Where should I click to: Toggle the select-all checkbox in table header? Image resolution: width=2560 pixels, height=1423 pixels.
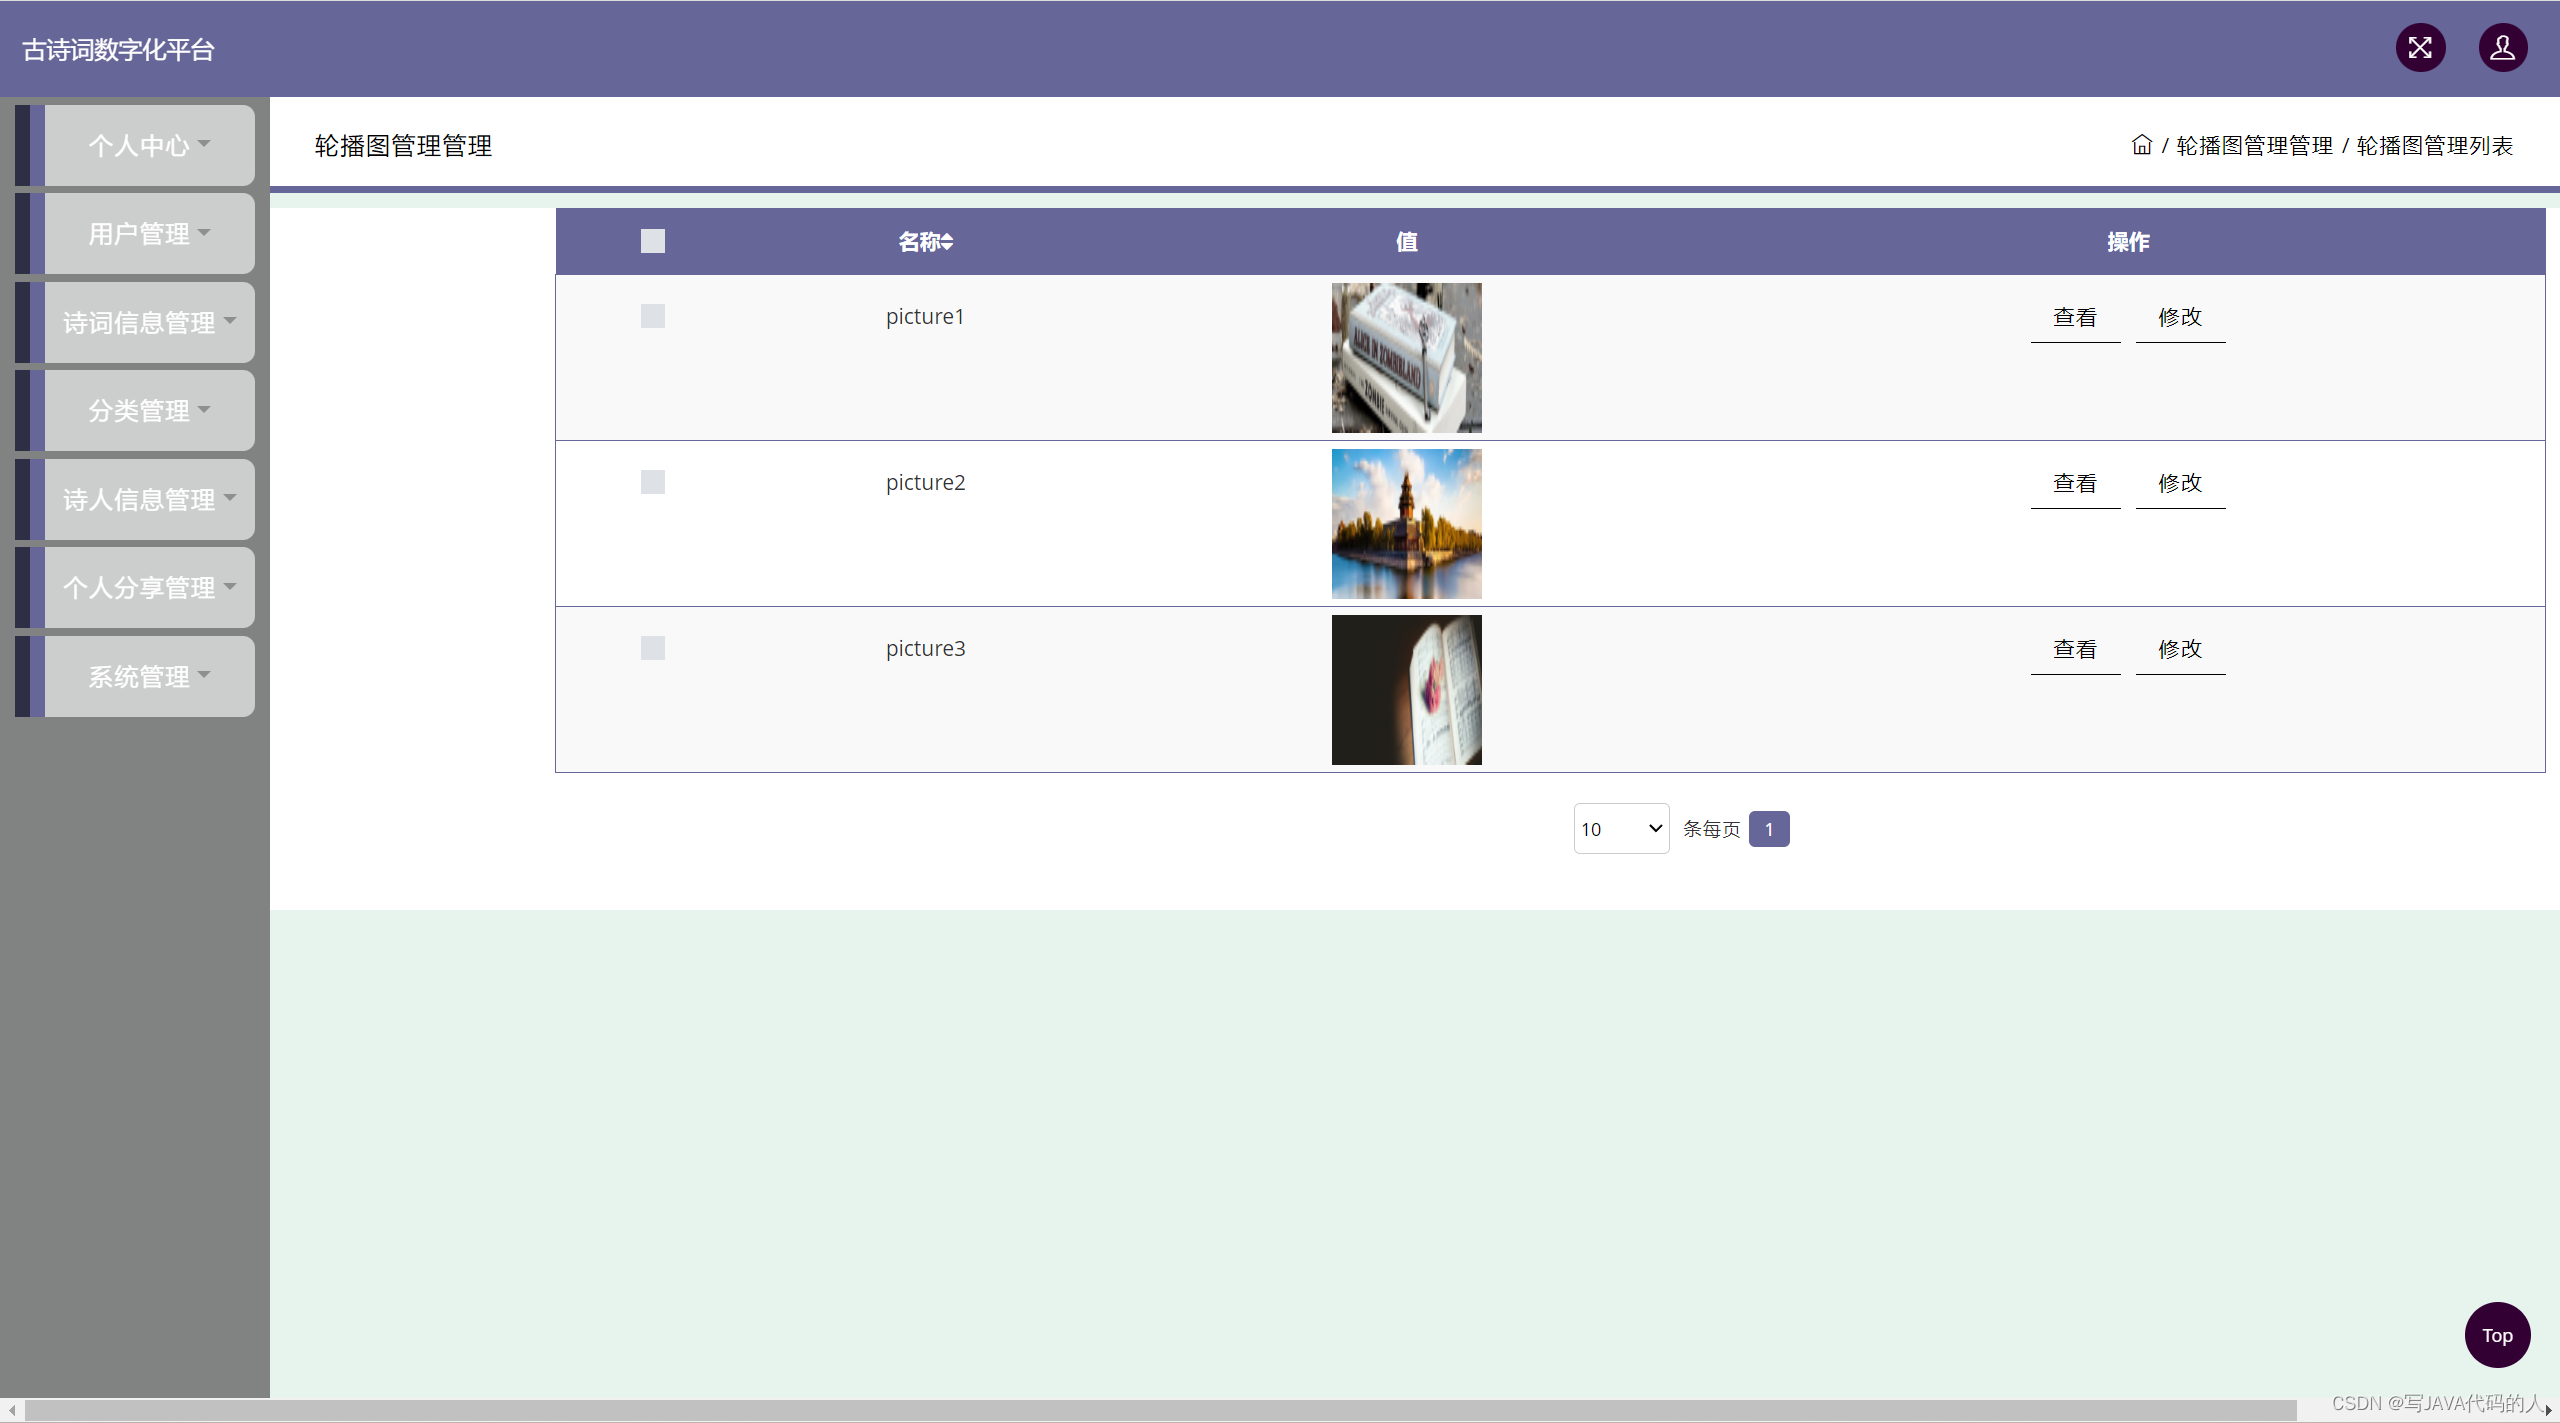tap(653, 241)
